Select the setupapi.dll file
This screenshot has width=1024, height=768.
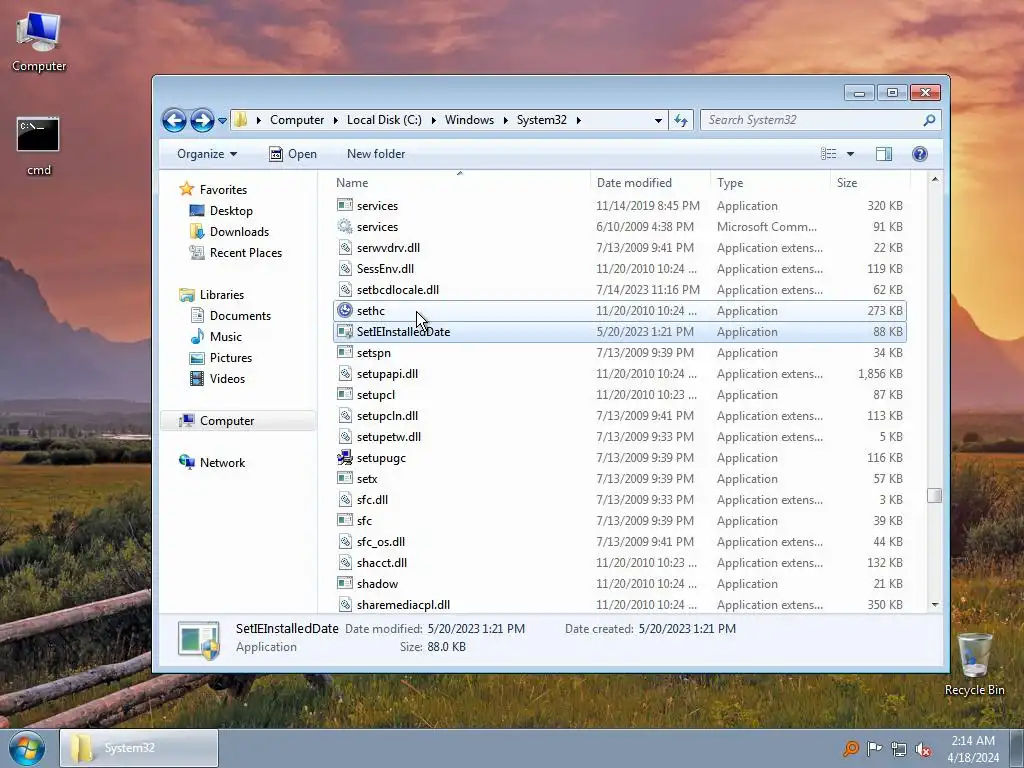click(387, 374)
